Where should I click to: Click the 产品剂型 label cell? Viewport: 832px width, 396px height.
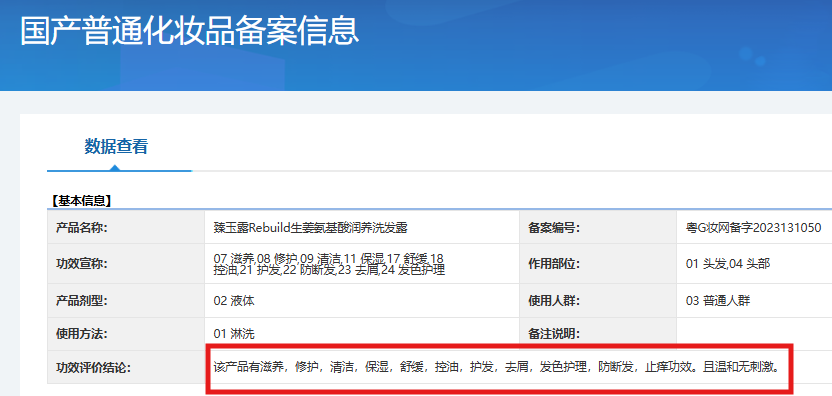(x=126, y=301)
